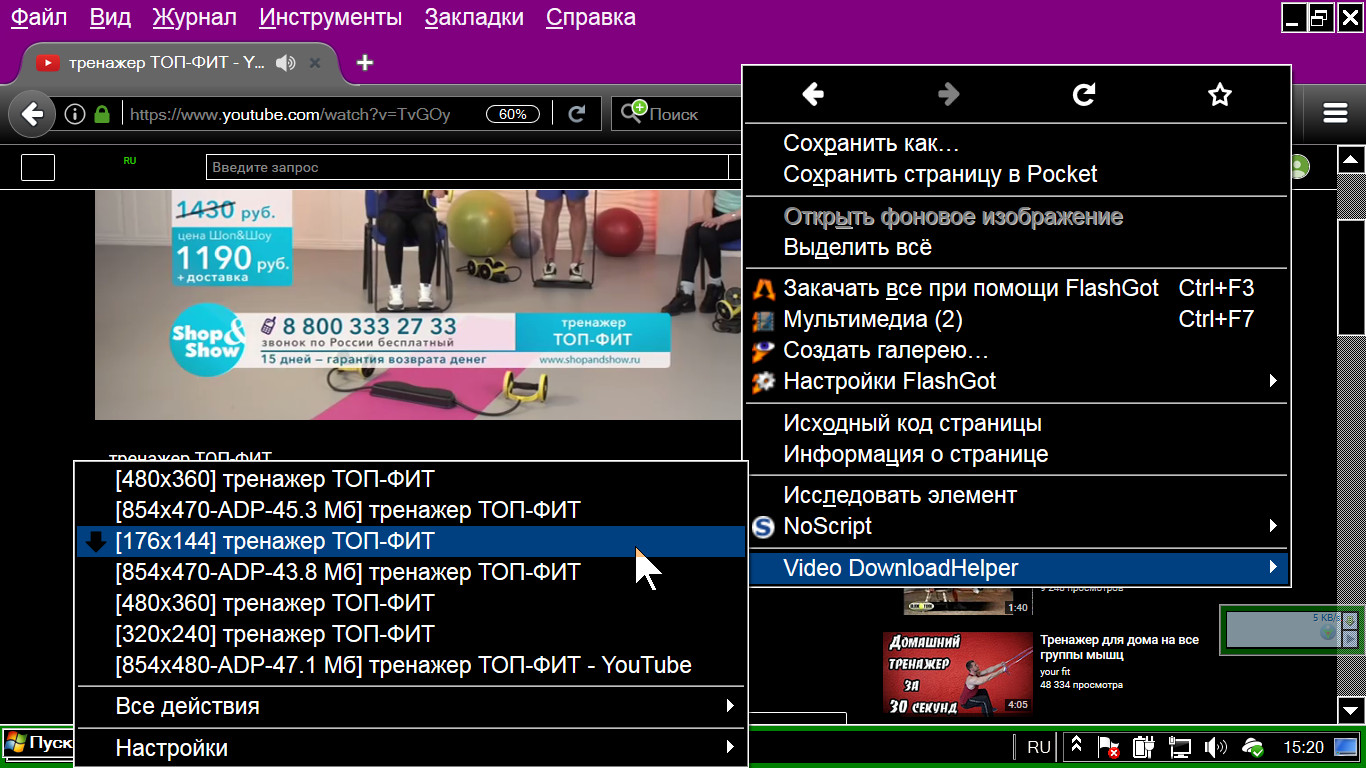1366x768 pixels.
Task: Select Закачать все при помощи FlashGot
Action: pos(1017,289)
